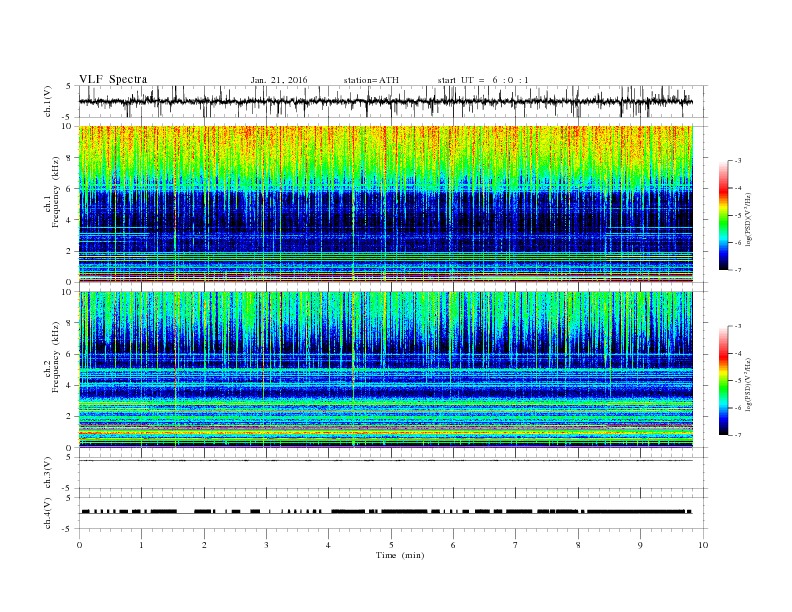Click "ch.1(V)" axis label beside the waveform
The width and height of the screenshot is (792, 612).
(x=49, y=102)
